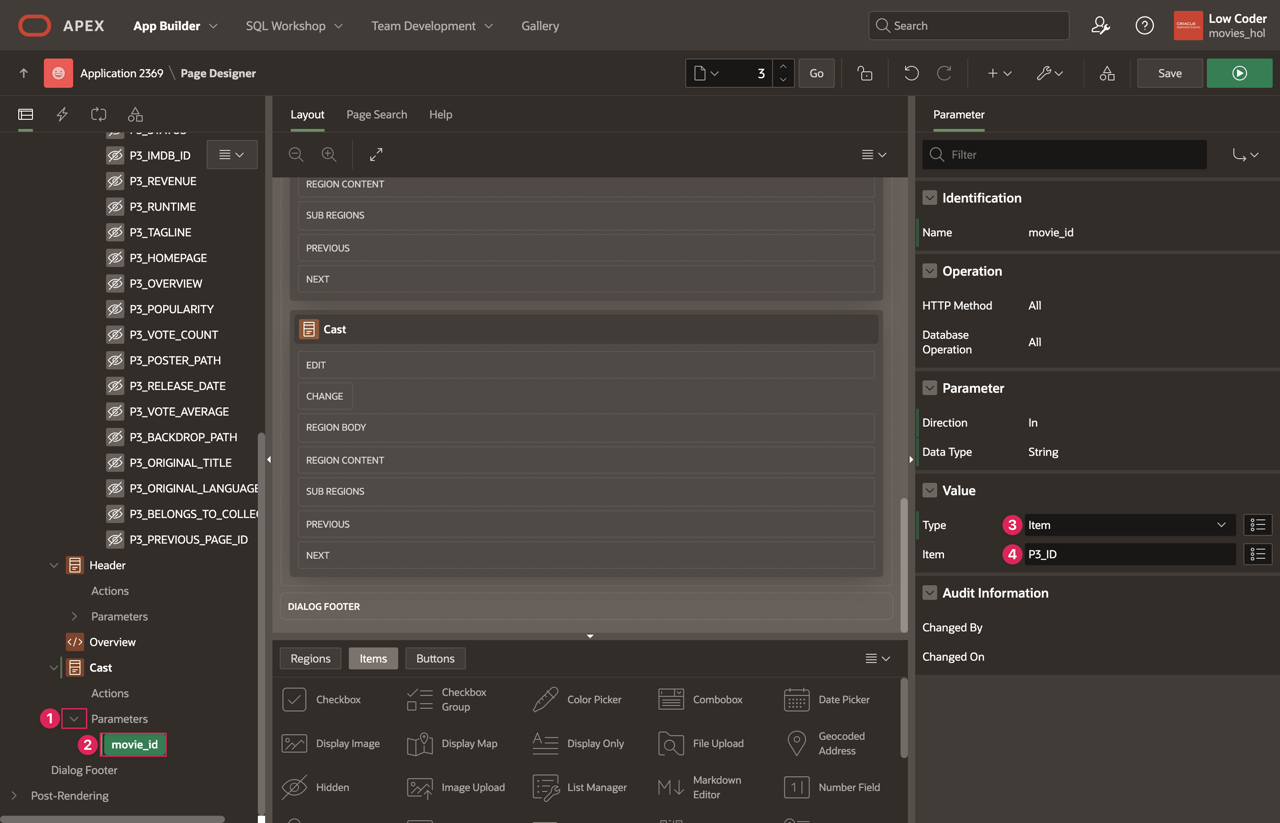Collapse the Identification section

930,198
